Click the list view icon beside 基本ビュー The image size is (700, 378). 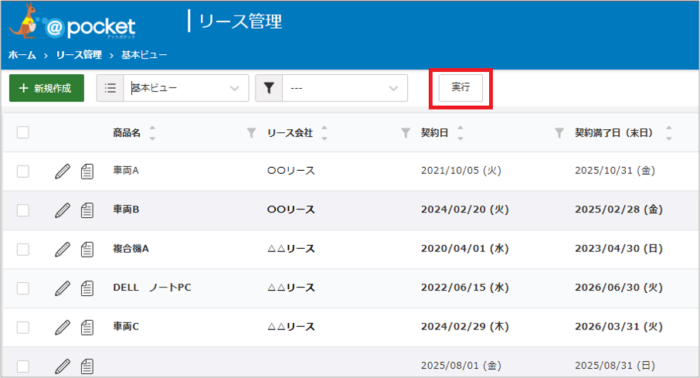pos(110,88)
